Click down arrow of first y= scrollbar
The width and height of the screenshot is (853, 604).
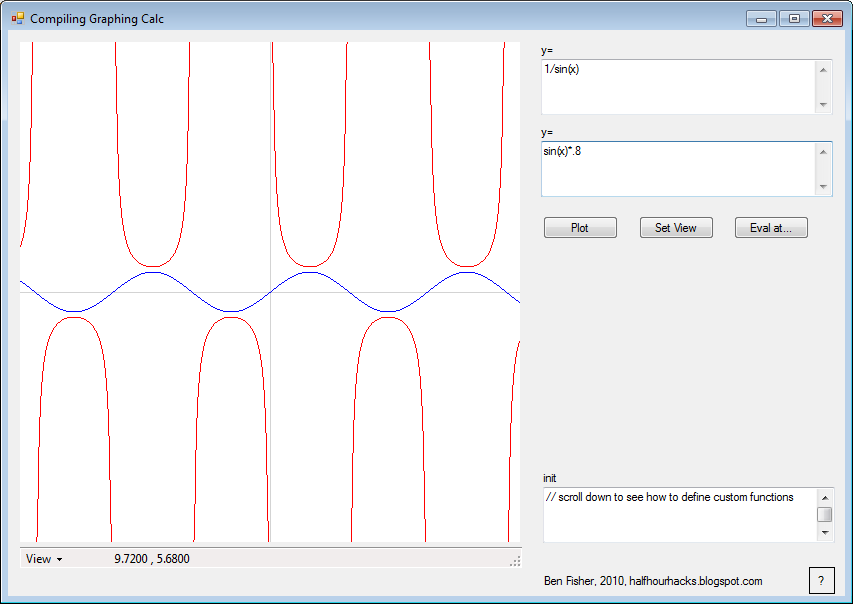(x=823, y=104)
